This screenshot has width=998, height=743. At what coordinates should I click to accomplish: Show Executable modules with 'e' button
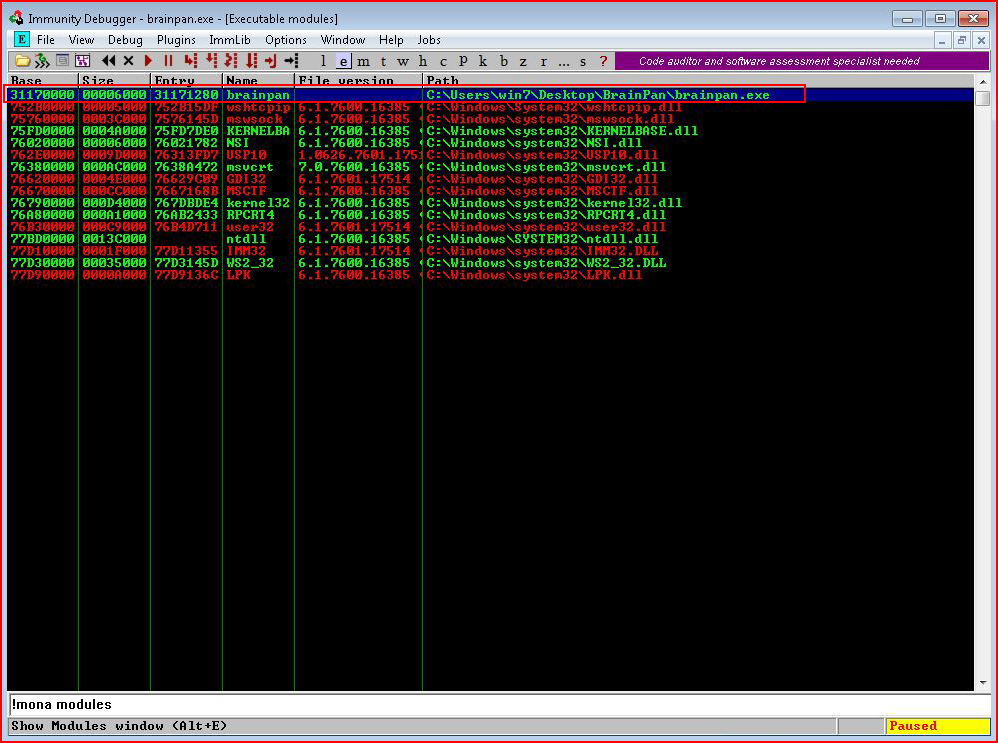tap(344, 61)
